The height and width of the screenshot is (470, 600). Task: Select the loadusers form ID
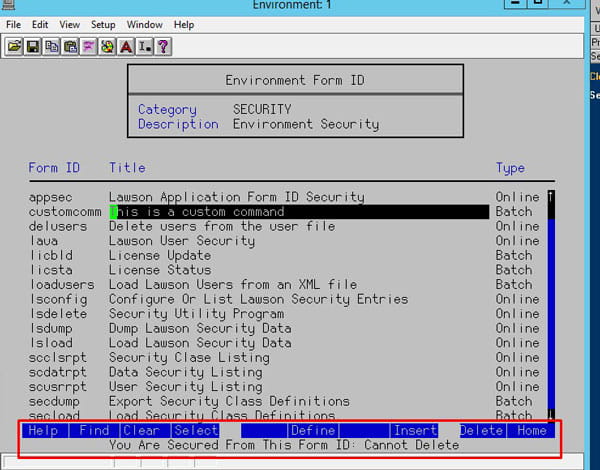click(62, 285)
